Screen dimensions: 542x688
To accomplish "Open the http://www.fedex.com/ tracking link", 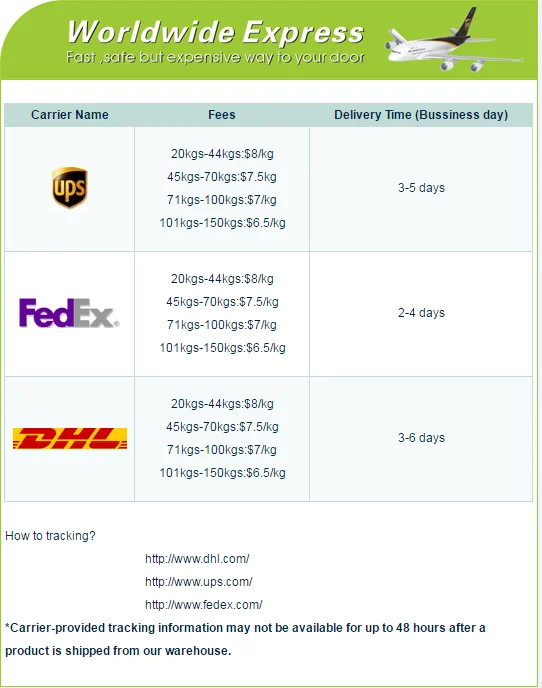I will pyautogui.click(x=204, y=605).
